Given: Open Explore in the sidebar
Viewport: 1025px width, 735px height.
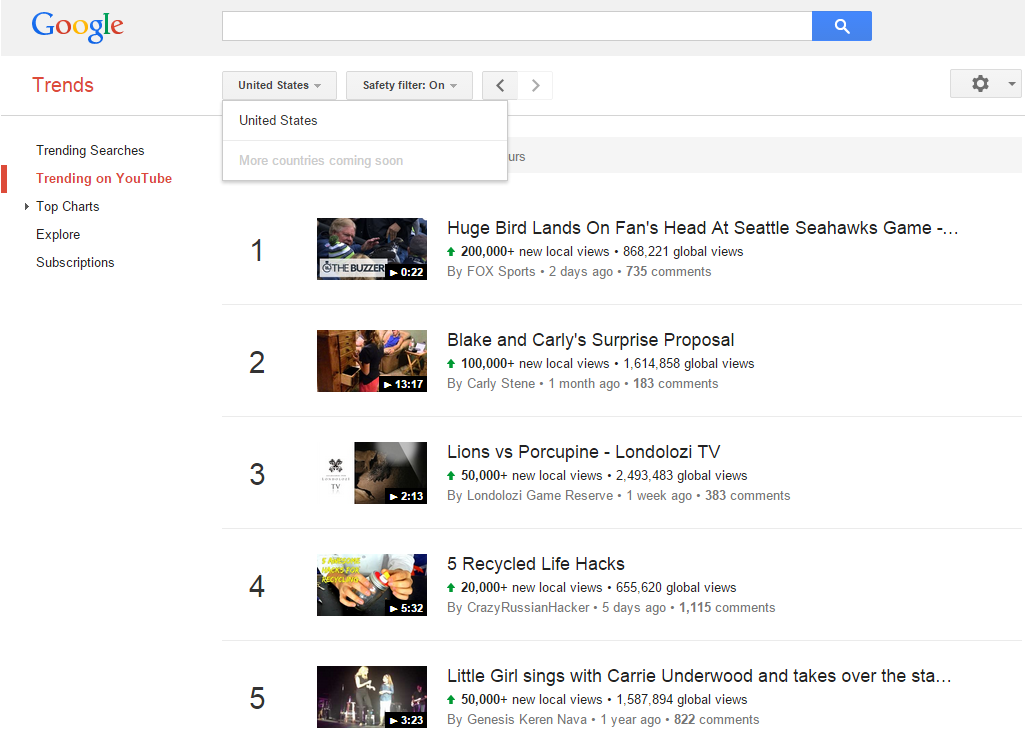Looking at the screenshot, I should (58, 235).
